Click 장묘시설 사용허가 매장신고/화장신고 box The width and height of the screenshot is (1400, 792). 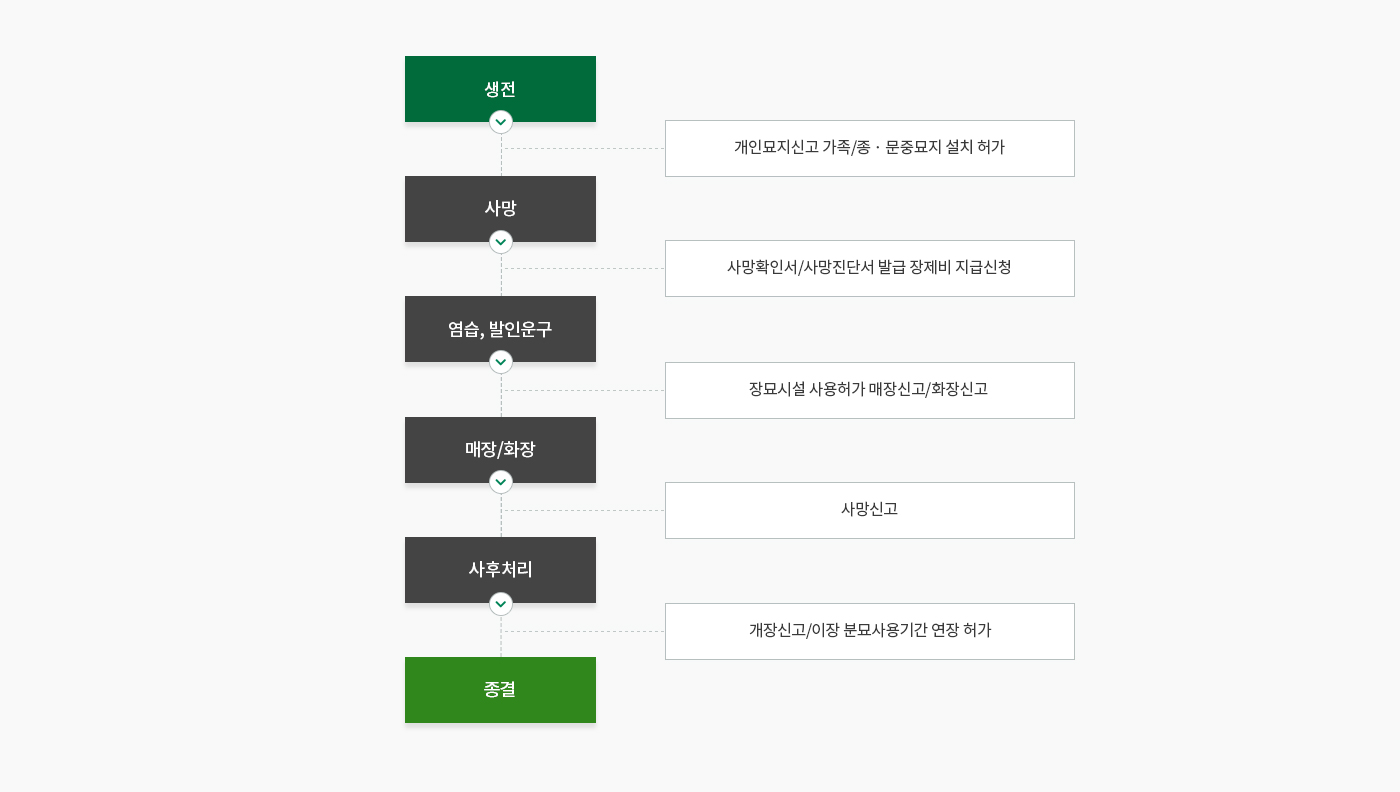pos(869,390)
